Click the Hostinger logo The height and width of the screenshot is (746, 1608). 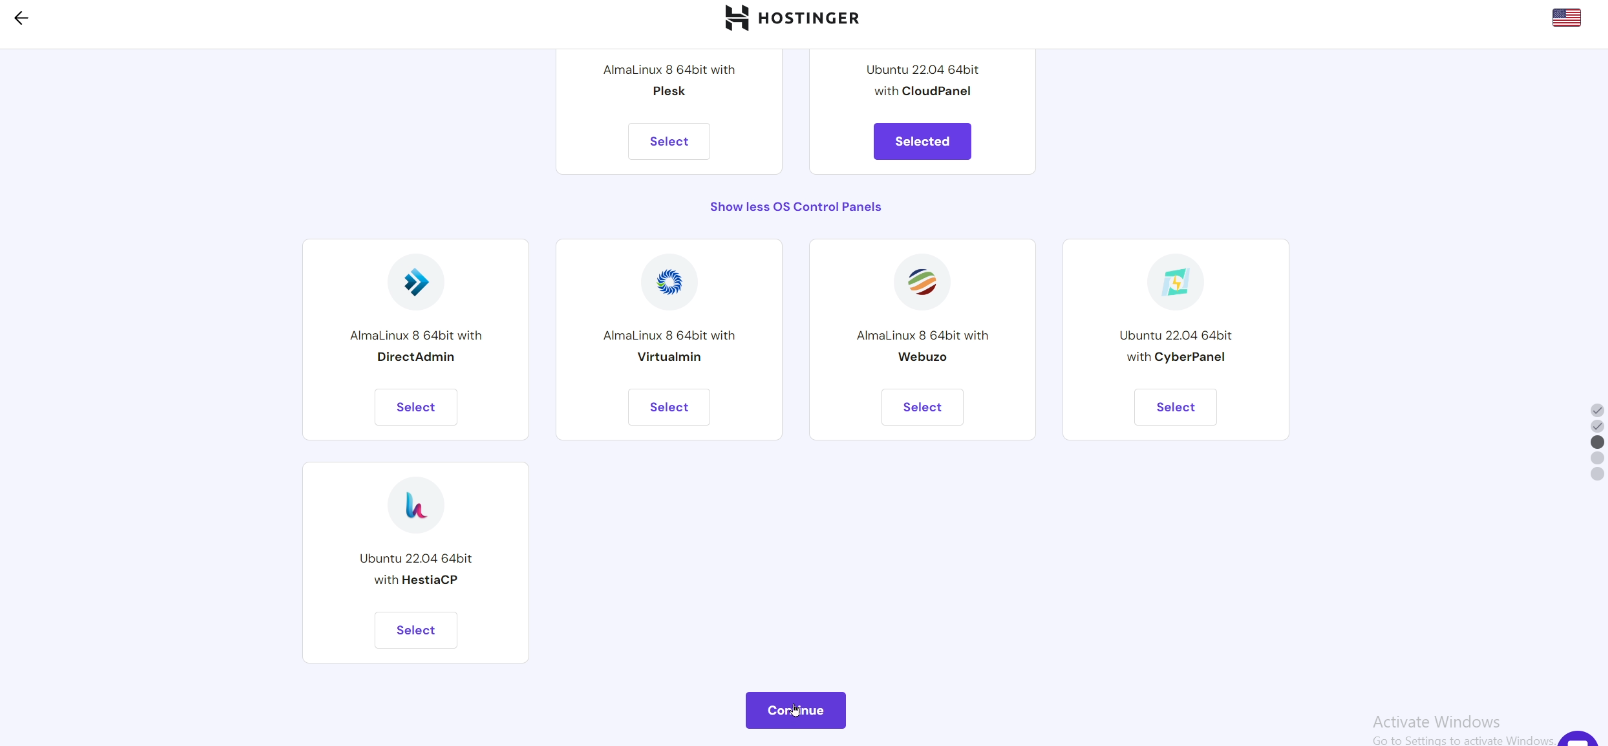pos(792,18)
